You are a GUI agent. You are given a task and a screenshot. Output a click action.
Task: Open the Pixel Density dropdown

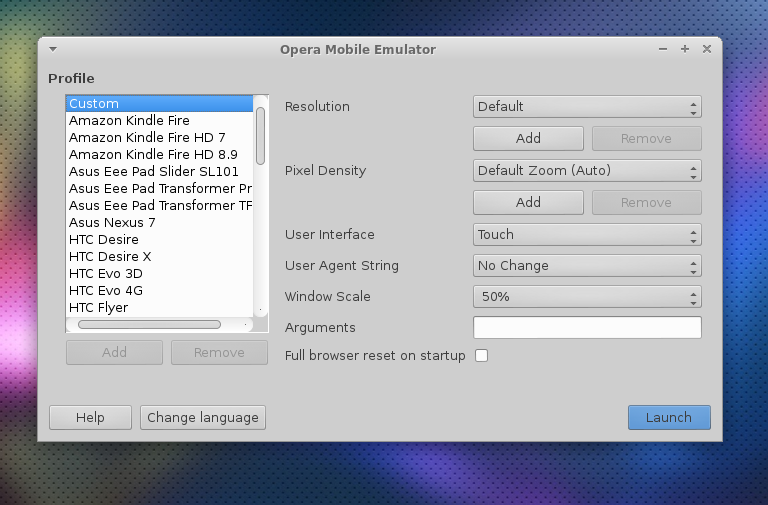click(x=587, y=170)
